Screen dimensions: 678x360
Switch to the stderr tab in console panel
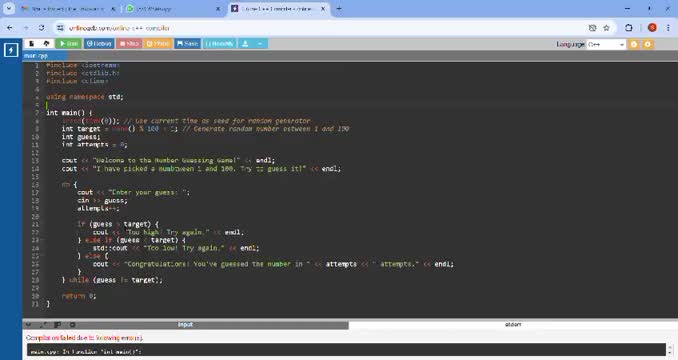point(513,325)
